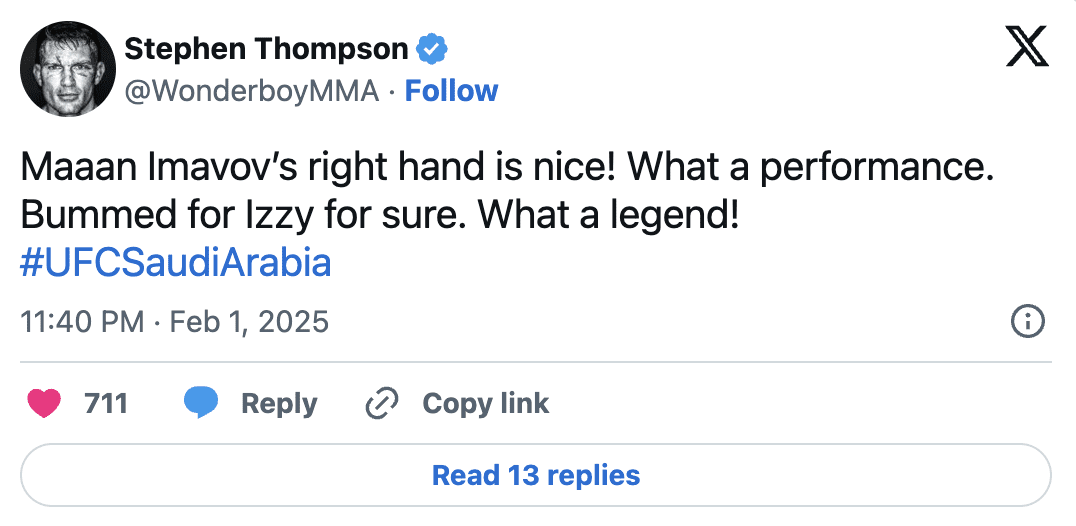Click the Stephen Thompson display name
1076x526 pixels.
265,48
